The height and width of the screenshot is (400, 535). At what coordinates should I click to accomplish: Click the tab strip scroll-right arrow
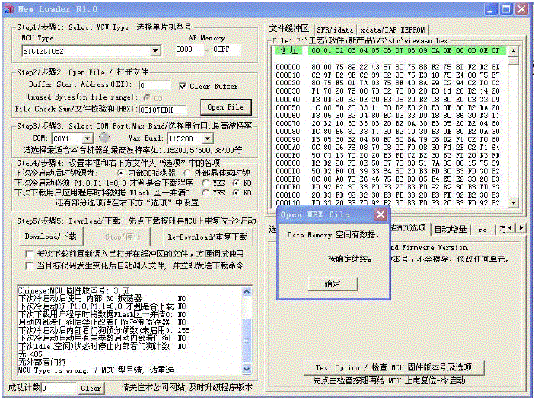tap(521, 228)
